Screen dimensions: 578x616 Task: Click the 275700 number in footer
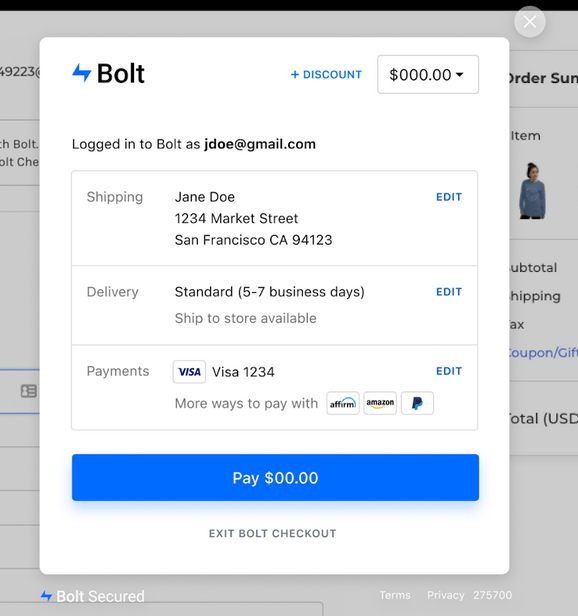pos(492,595)
